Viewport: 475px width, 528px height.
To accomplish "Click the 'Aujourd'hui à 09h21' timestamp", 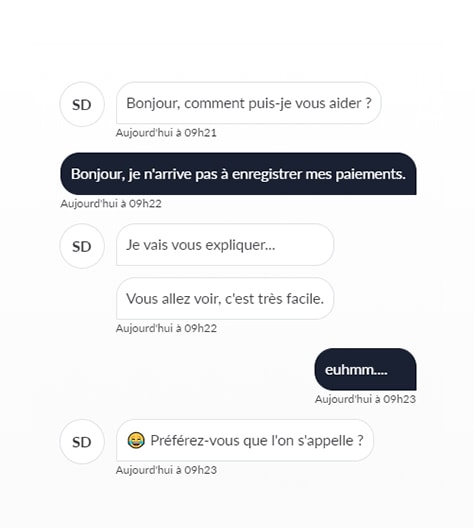I will 166,133.
